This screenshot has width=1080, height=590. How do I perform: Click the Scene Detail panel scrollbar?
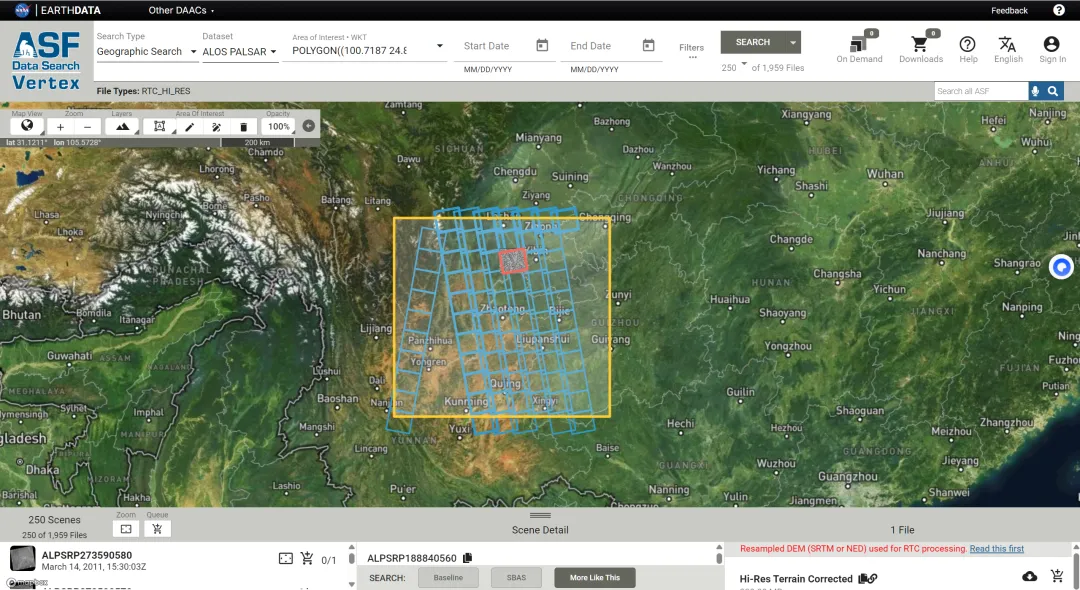(718, 559)
